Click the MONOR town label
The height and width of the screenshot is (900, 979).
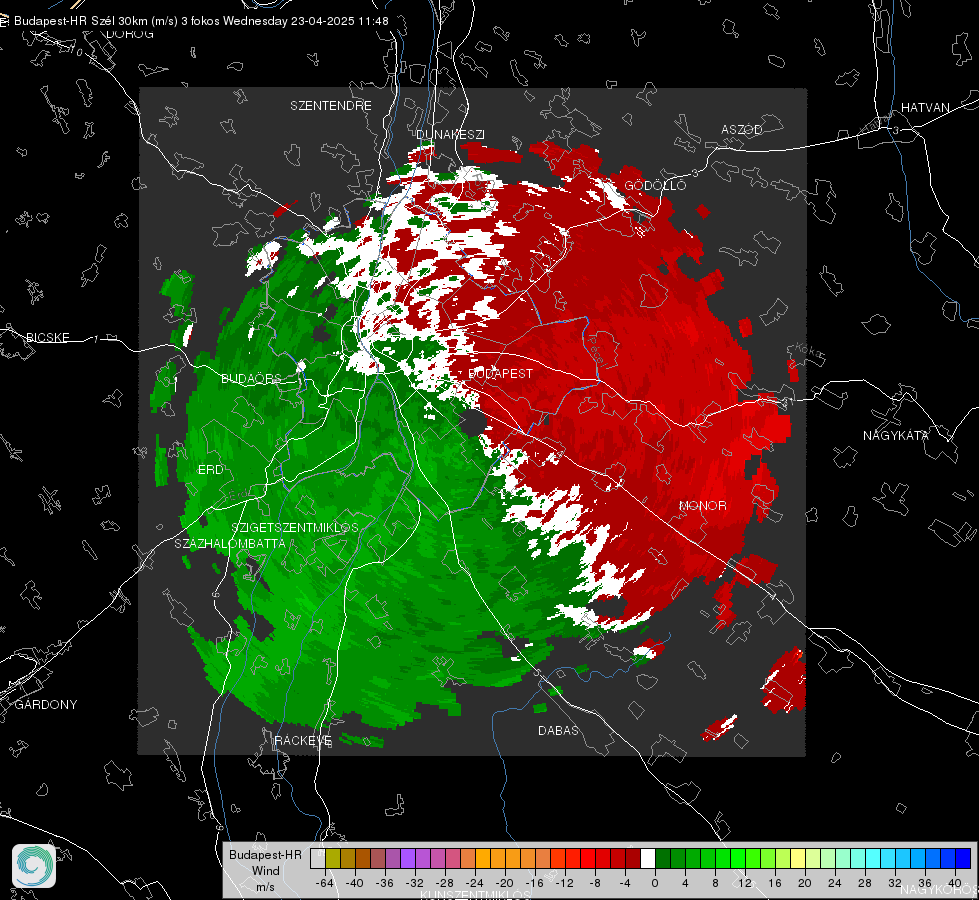click(x=702, y=505)
